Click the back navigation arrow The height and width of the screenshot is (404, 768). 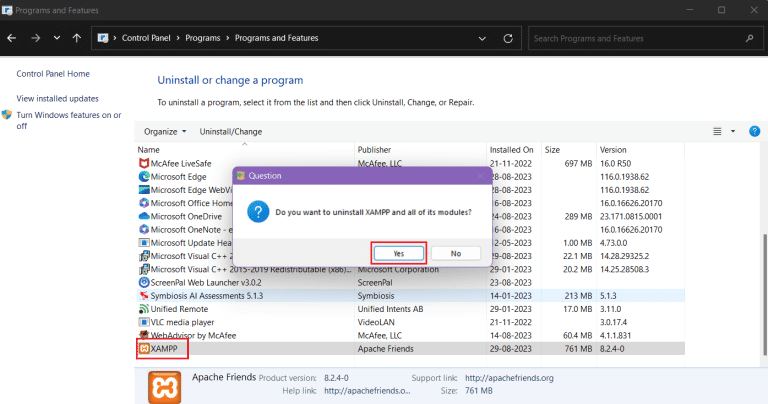[12, 38]
